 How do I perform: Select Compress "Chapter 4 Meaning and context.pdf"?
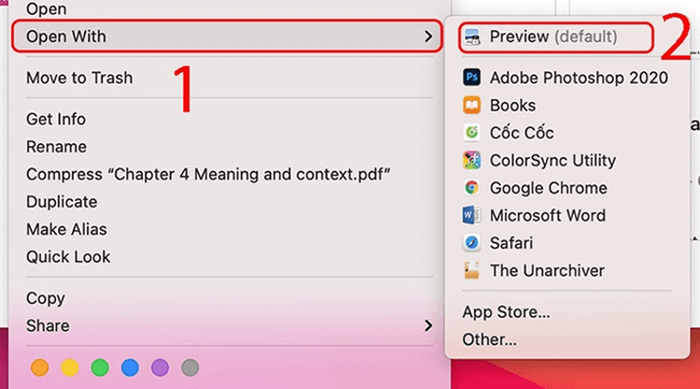pos(208,174)
